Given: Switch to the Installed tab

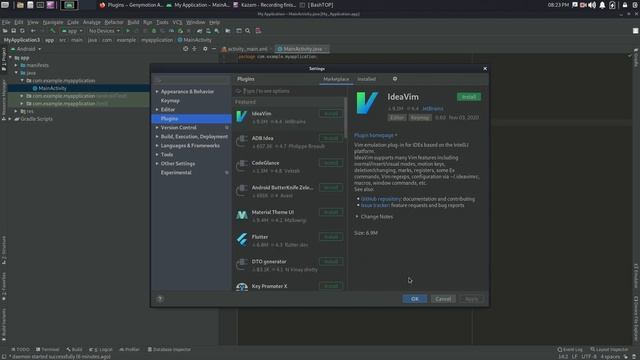Looking at the screenshot, I should tap(367, 79).
